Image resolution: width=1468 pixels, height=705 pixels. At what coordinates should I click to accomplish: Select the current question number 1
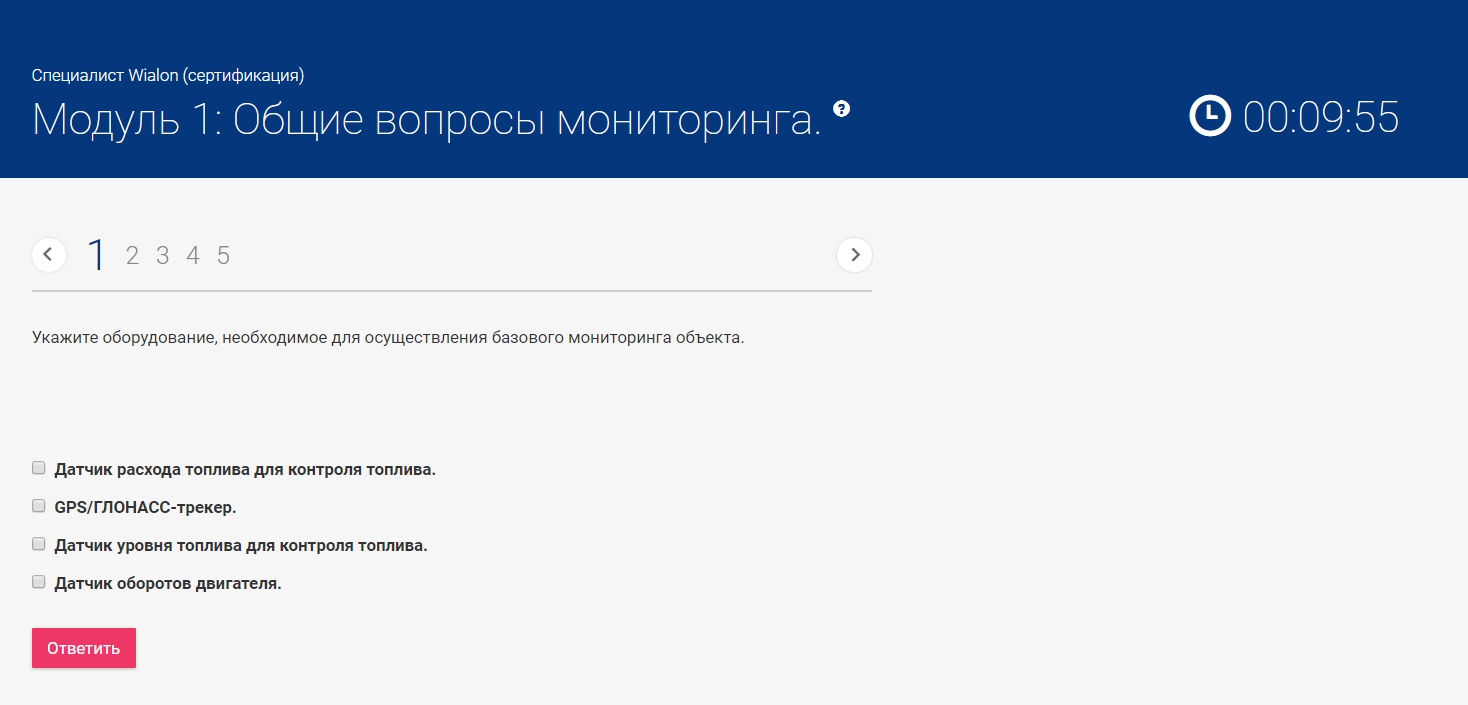click(x=95, y=254)
